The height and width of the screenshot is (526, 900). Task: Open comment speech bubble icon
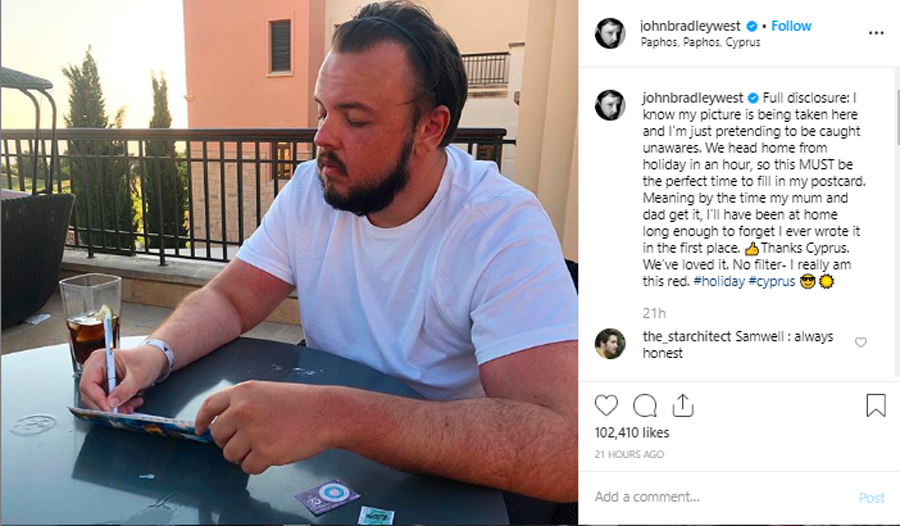click(x=645, y=405)
